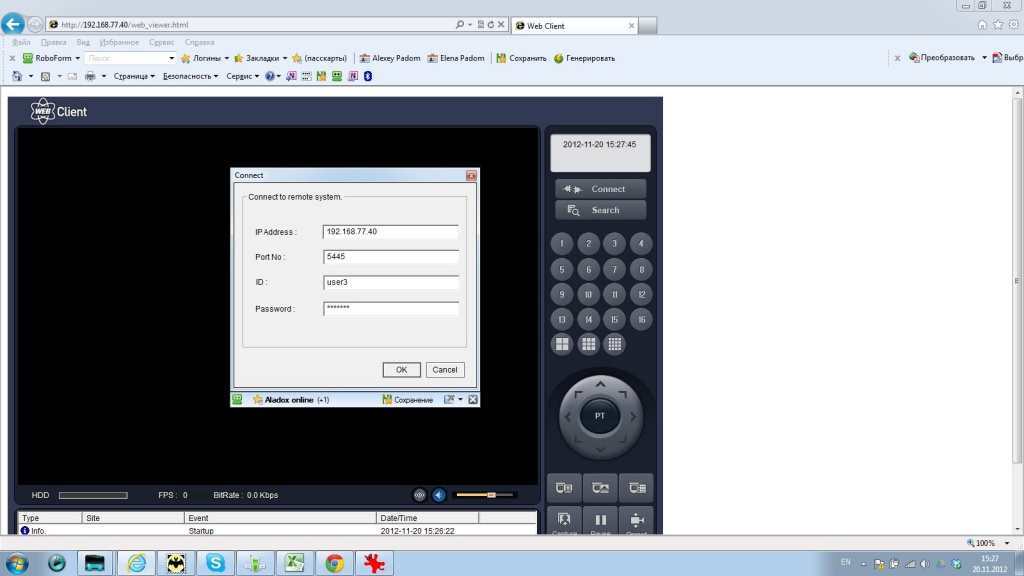The width and height of the screenshot is (1024, 576).
Task: Toggle the microphone audio button
Action: tap(420, 495)
